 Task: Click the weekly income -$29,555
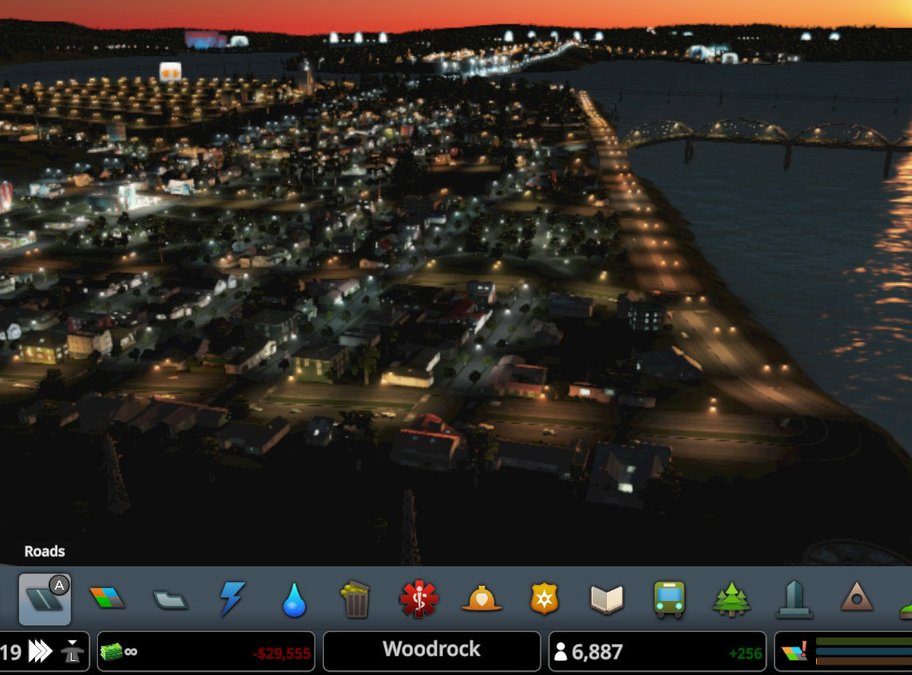click(x=282, y=654)
